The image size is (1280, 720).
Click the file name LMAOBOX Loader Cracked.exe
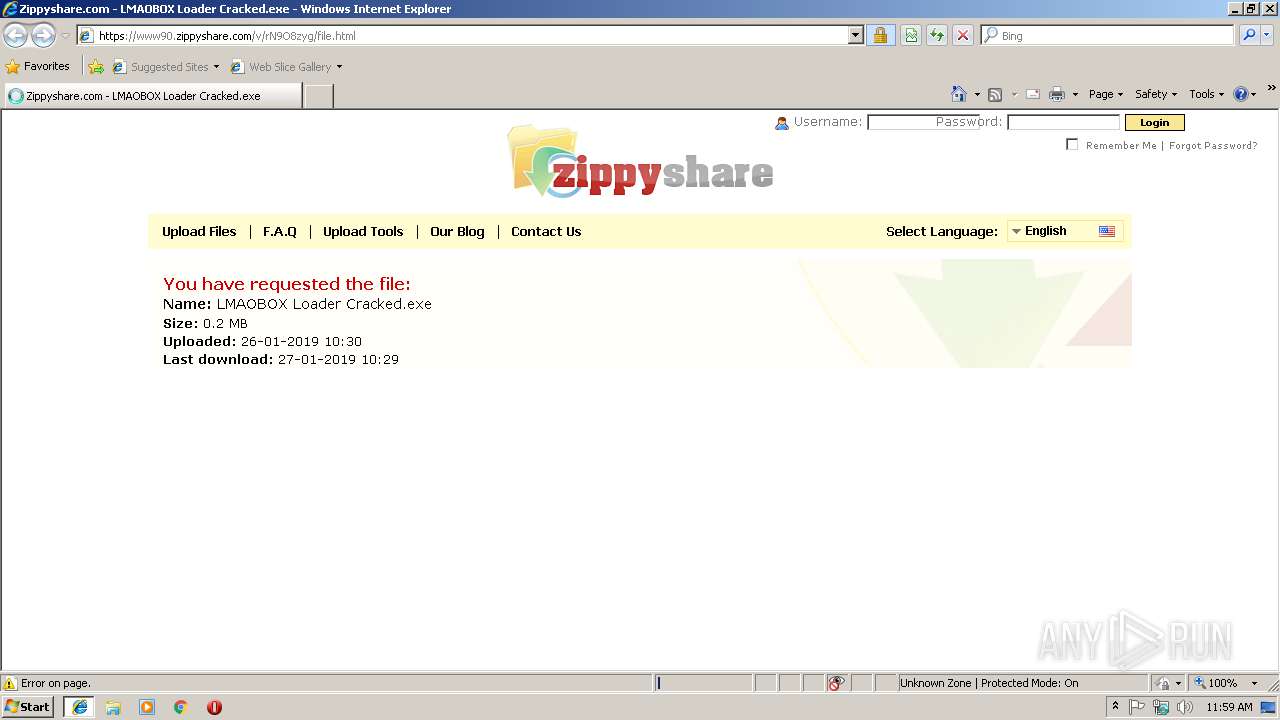click(324, 304)
